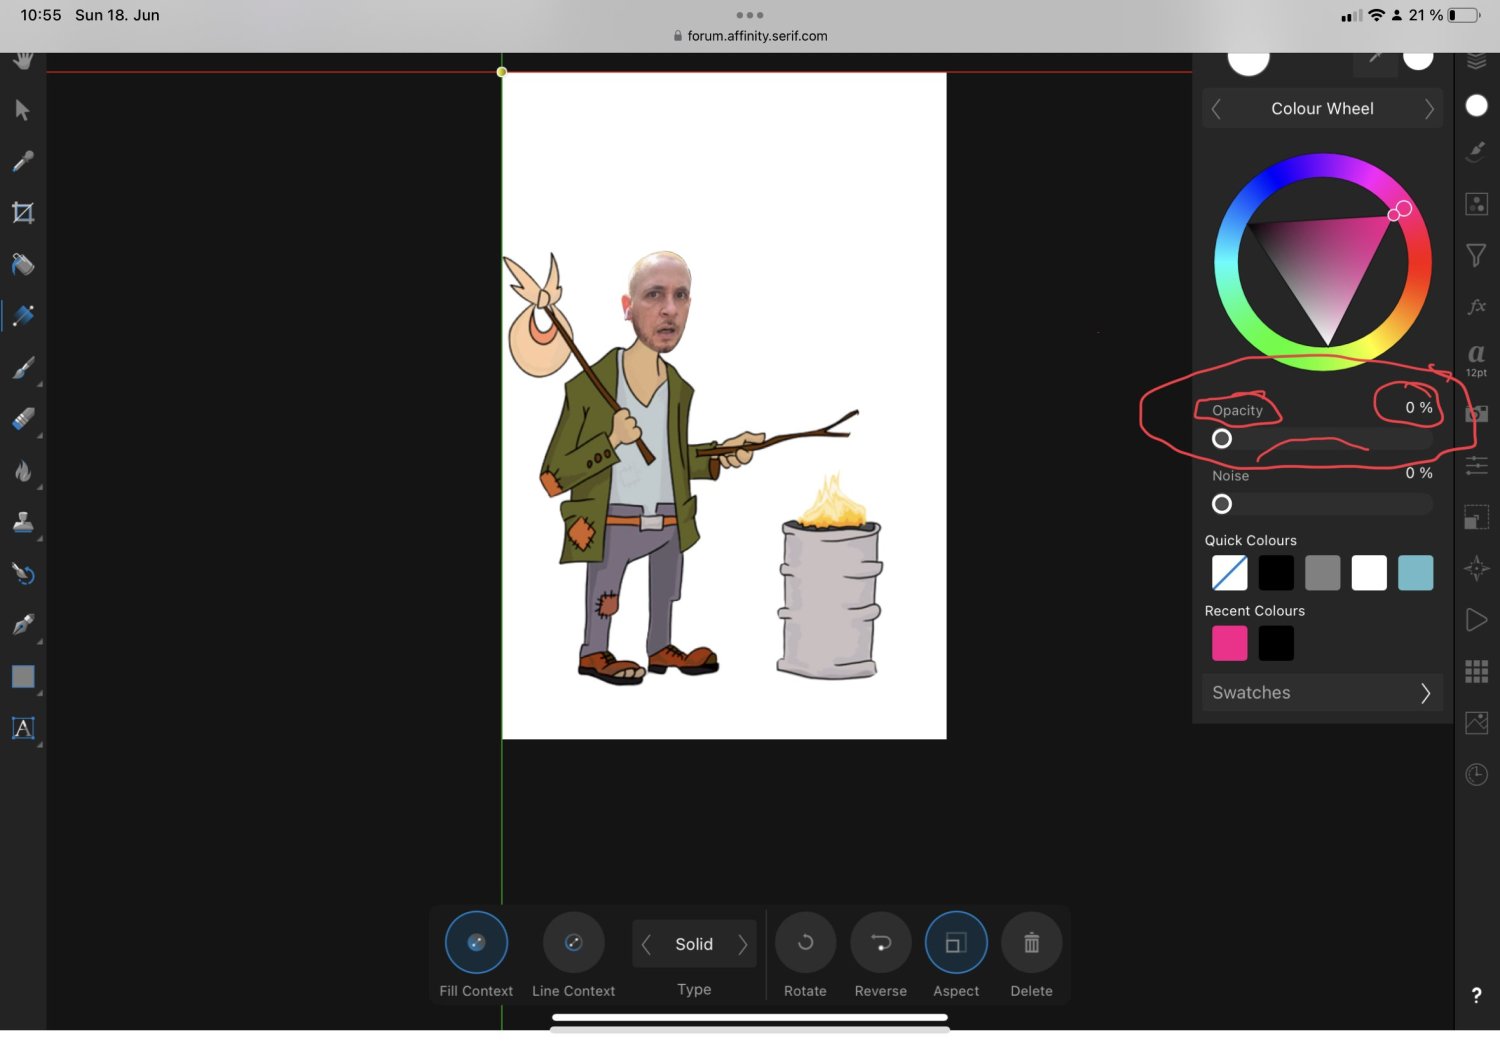The image size is (1500, 1043).
Task: Switch to next gradient Type after Solid
Action: pos(742,945)
